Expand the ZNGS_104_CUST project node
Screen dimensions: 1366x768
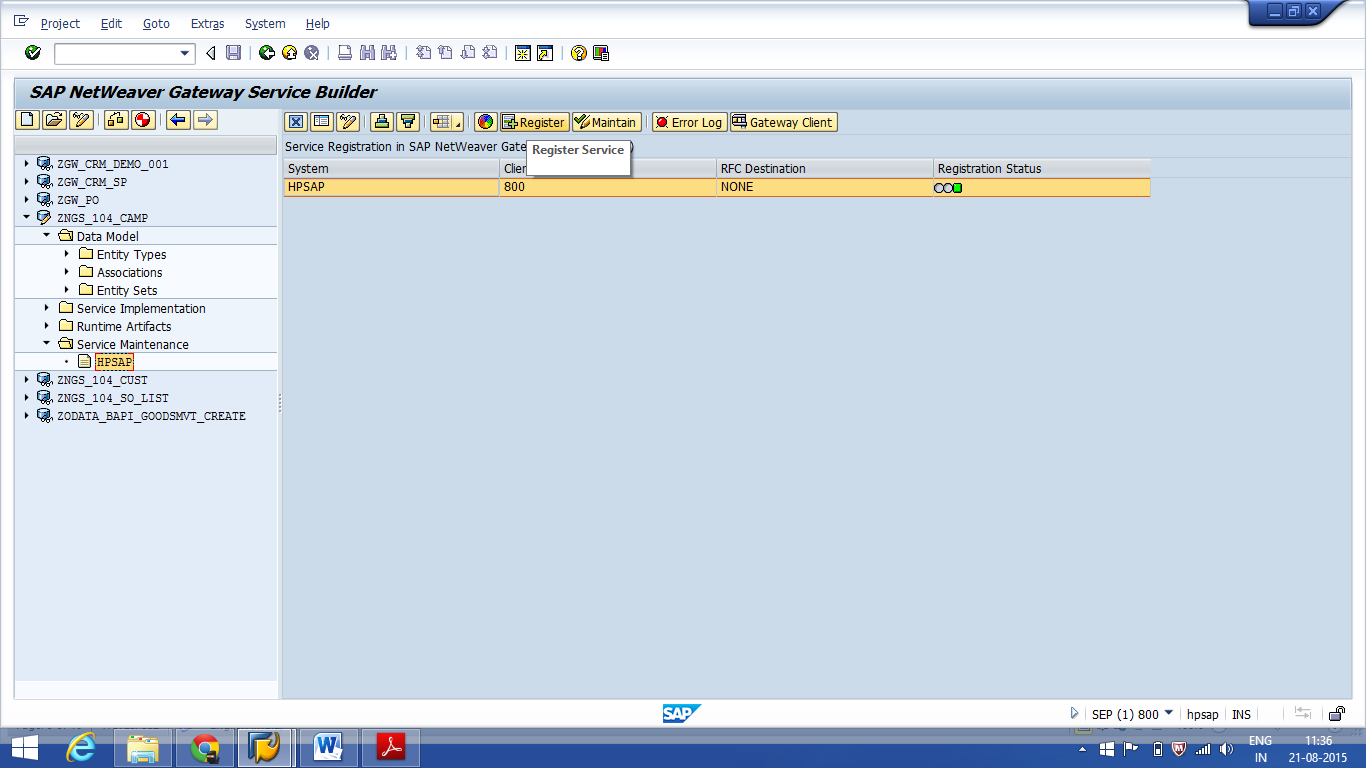tap(27, 379)
